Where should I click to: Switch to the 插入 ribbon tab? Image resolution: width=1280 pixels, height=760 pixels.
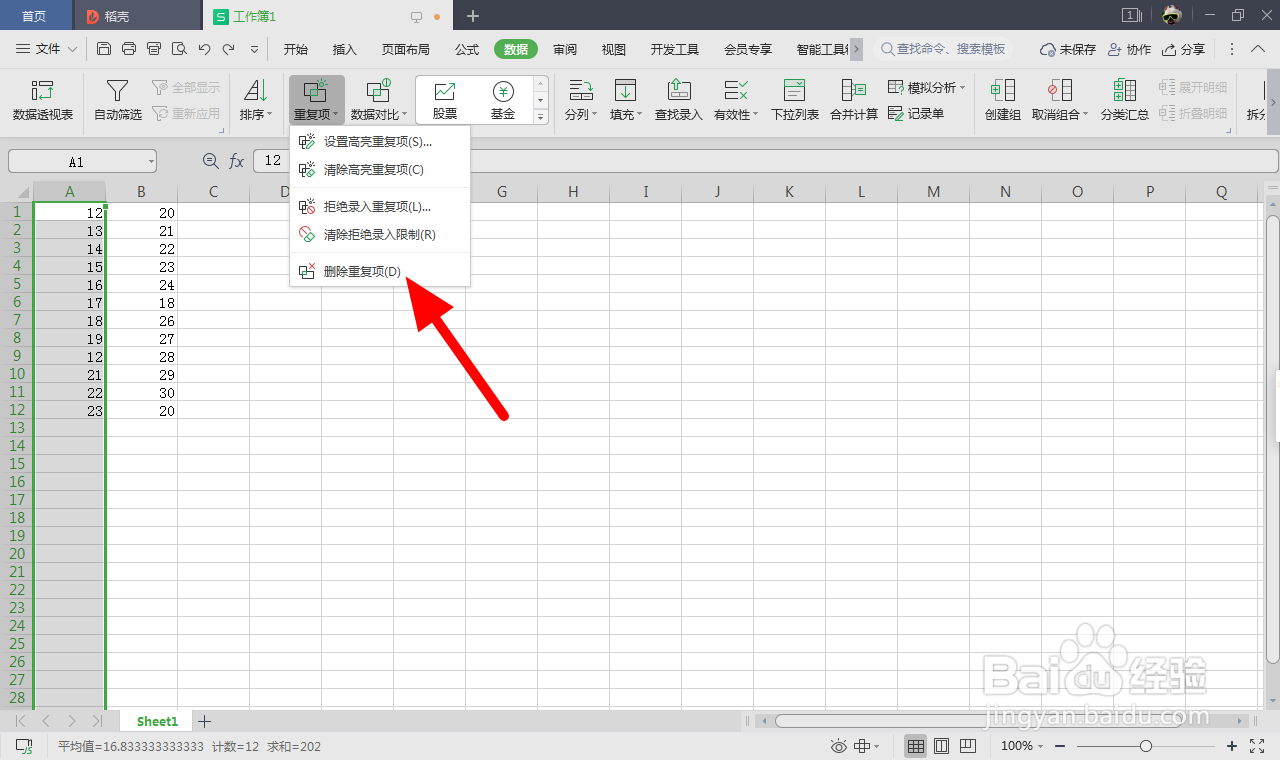click(345, 49)
